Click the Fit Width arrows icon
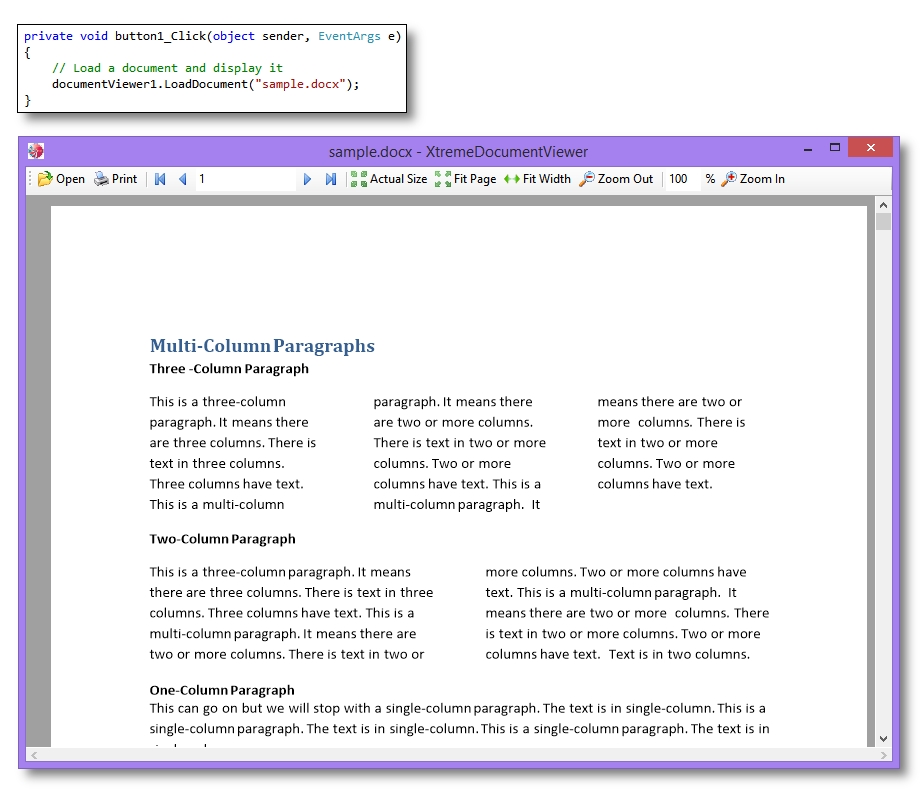Screen dimensions: 923x792 click(512, 179)
